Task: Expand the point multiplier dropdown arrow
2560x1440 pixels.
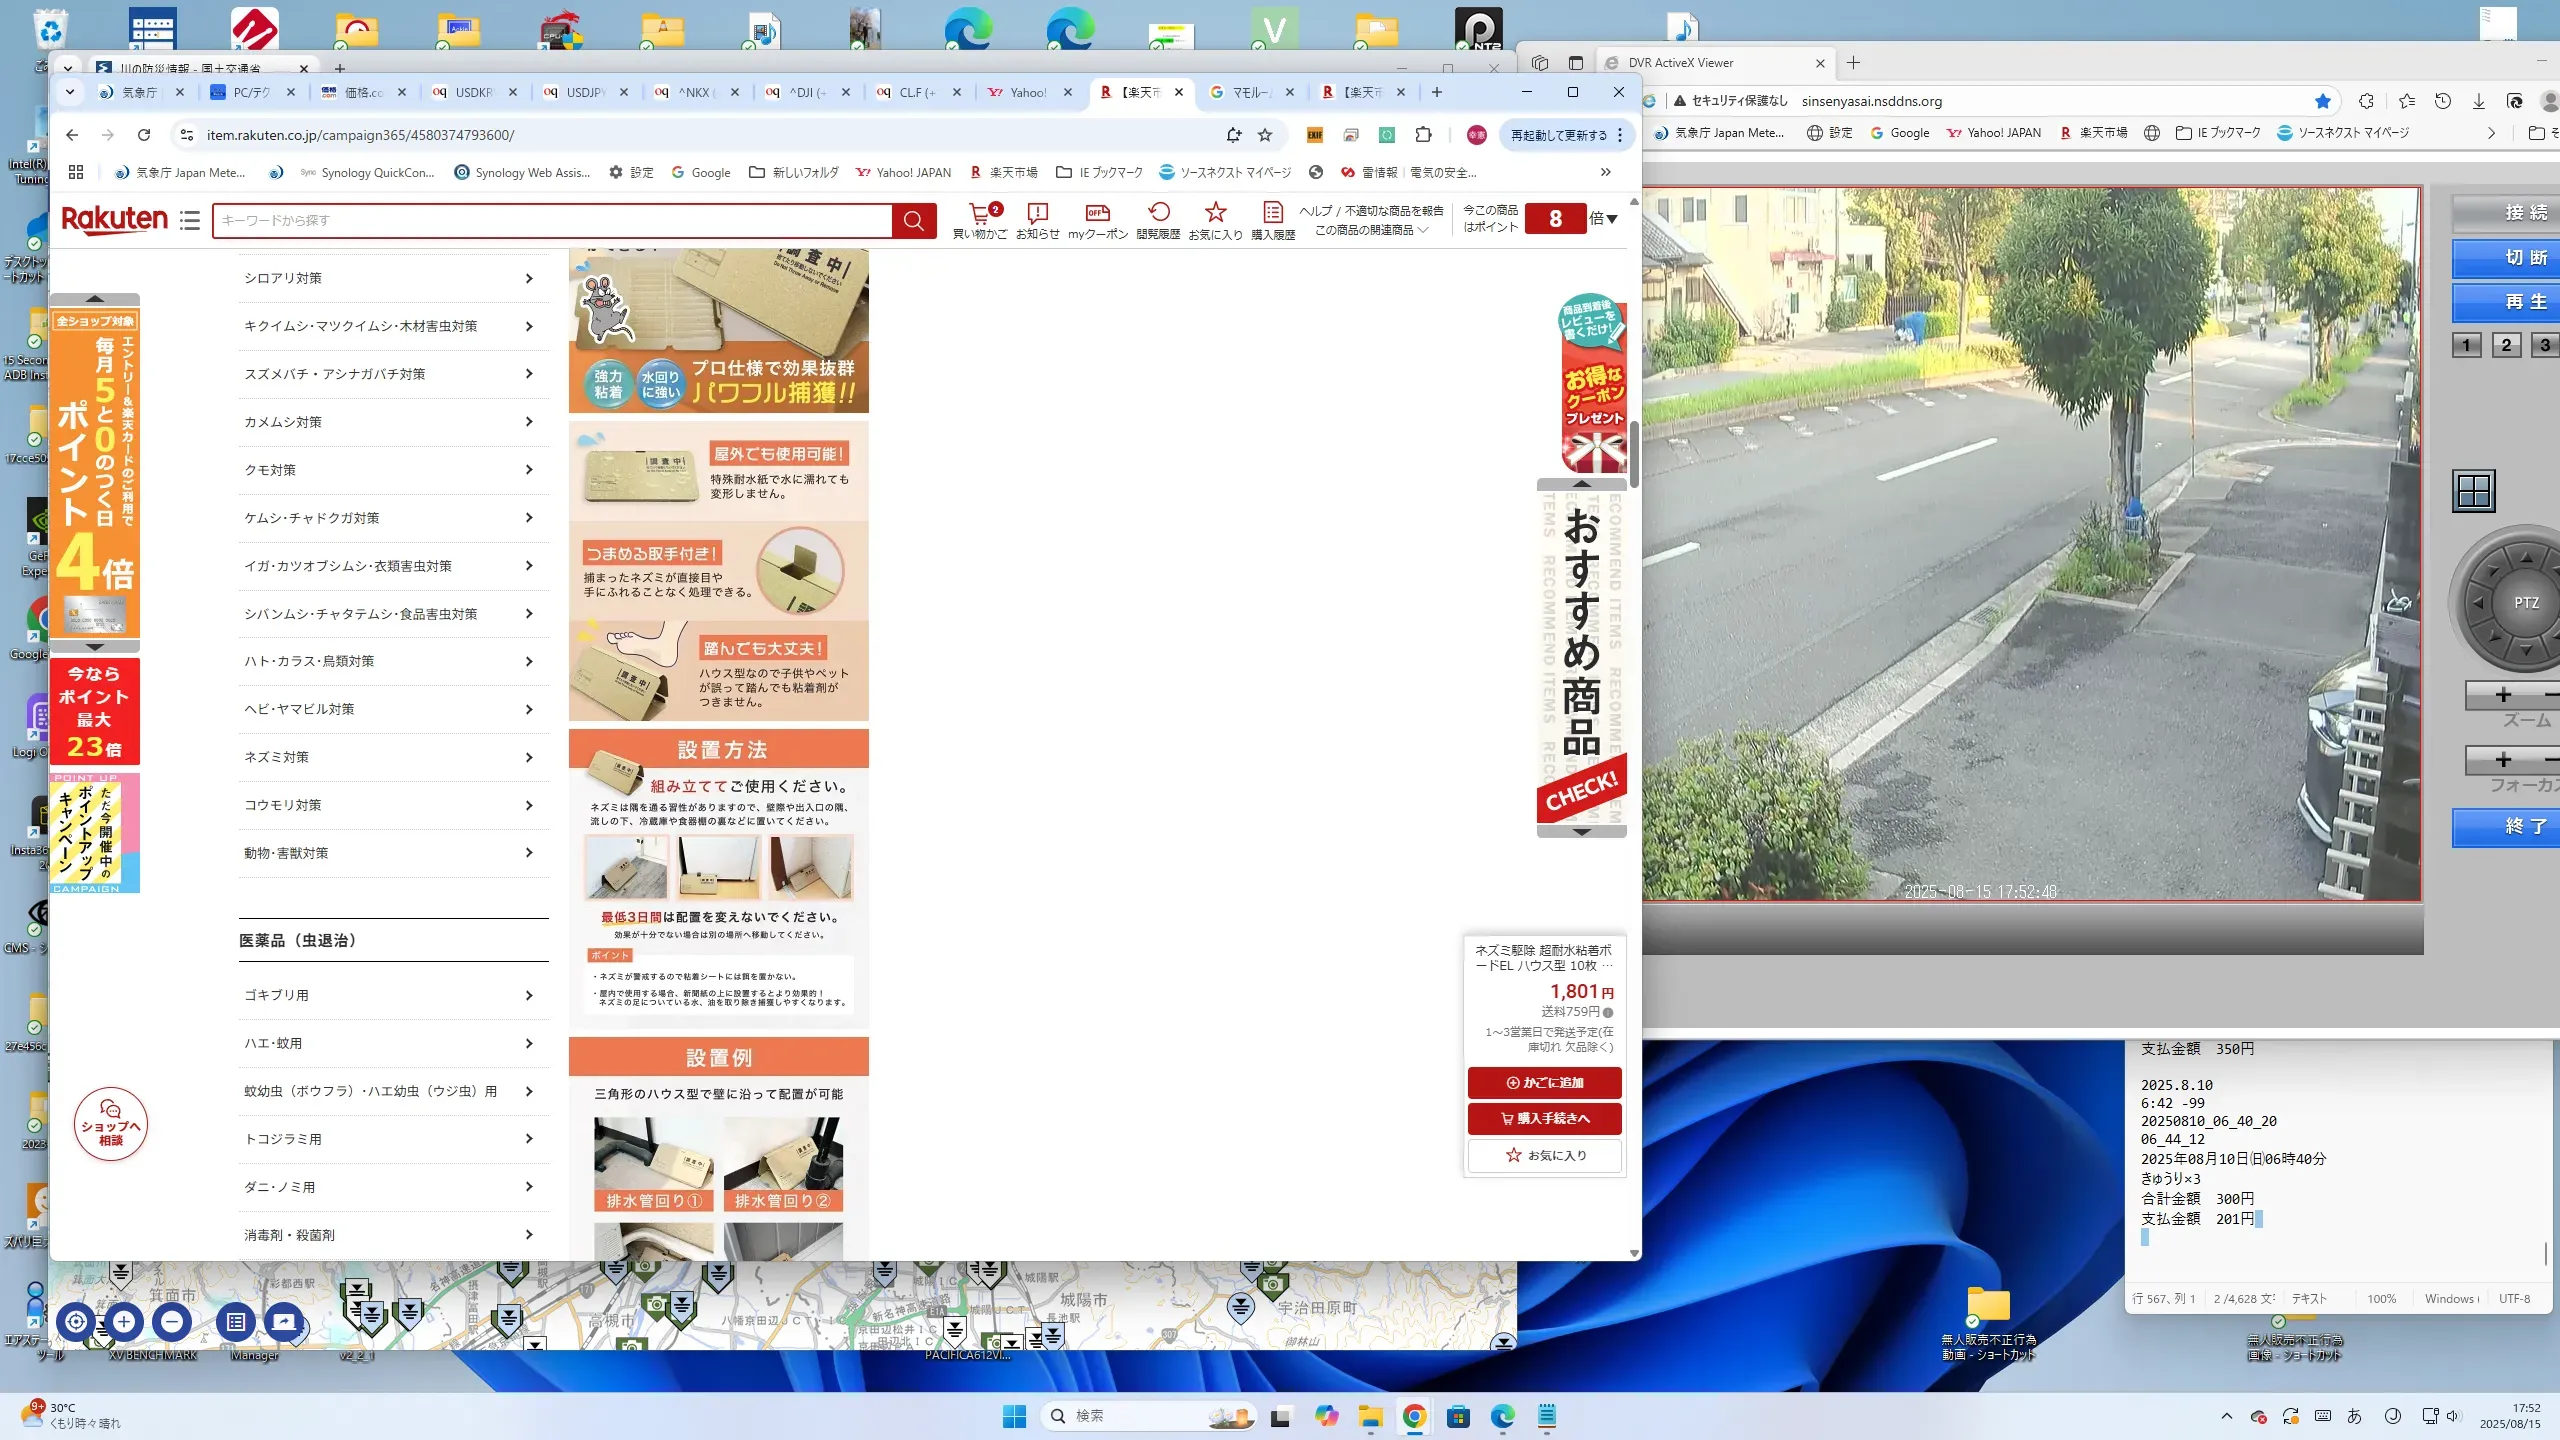Action: (x=1611, y=219)
